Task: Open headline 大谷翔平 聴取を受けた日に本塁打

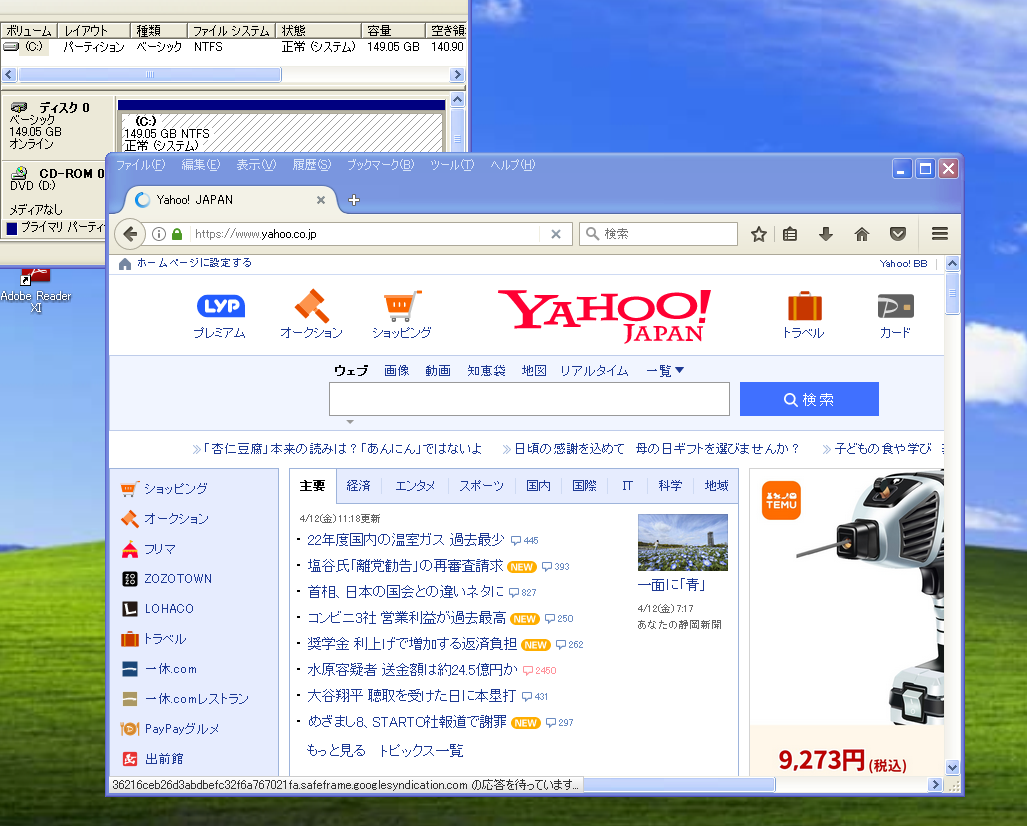Action: pos(411,696)
